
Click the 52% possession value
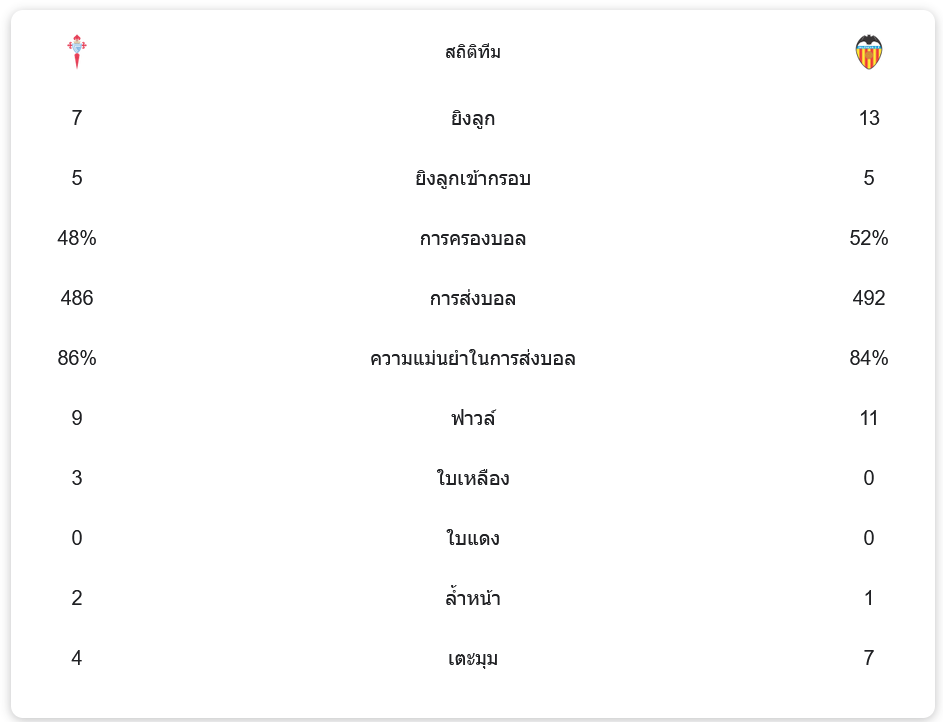[868, 238]
